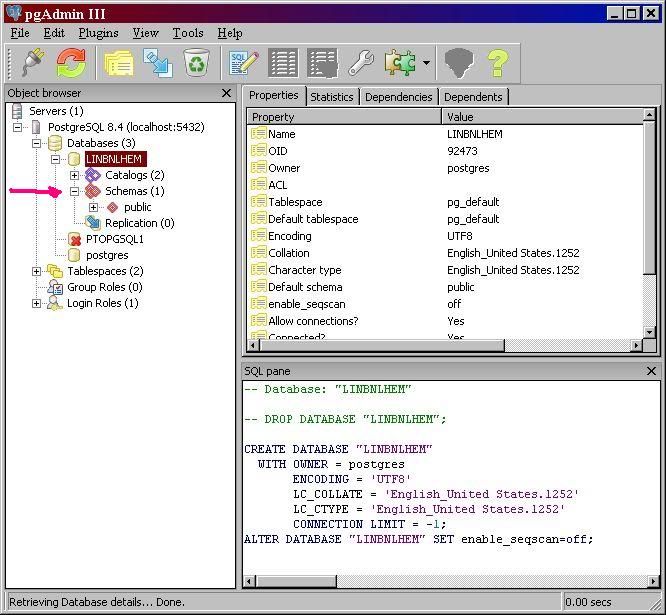Select PostgreSQL 8.4 (localhost:5432) server

pyautogui.click(x=126, y=127)
